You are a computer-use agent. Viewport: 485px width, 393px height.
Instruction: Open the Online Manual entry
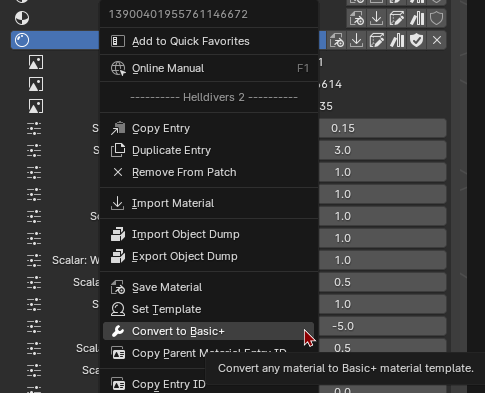tap(209, 68)
